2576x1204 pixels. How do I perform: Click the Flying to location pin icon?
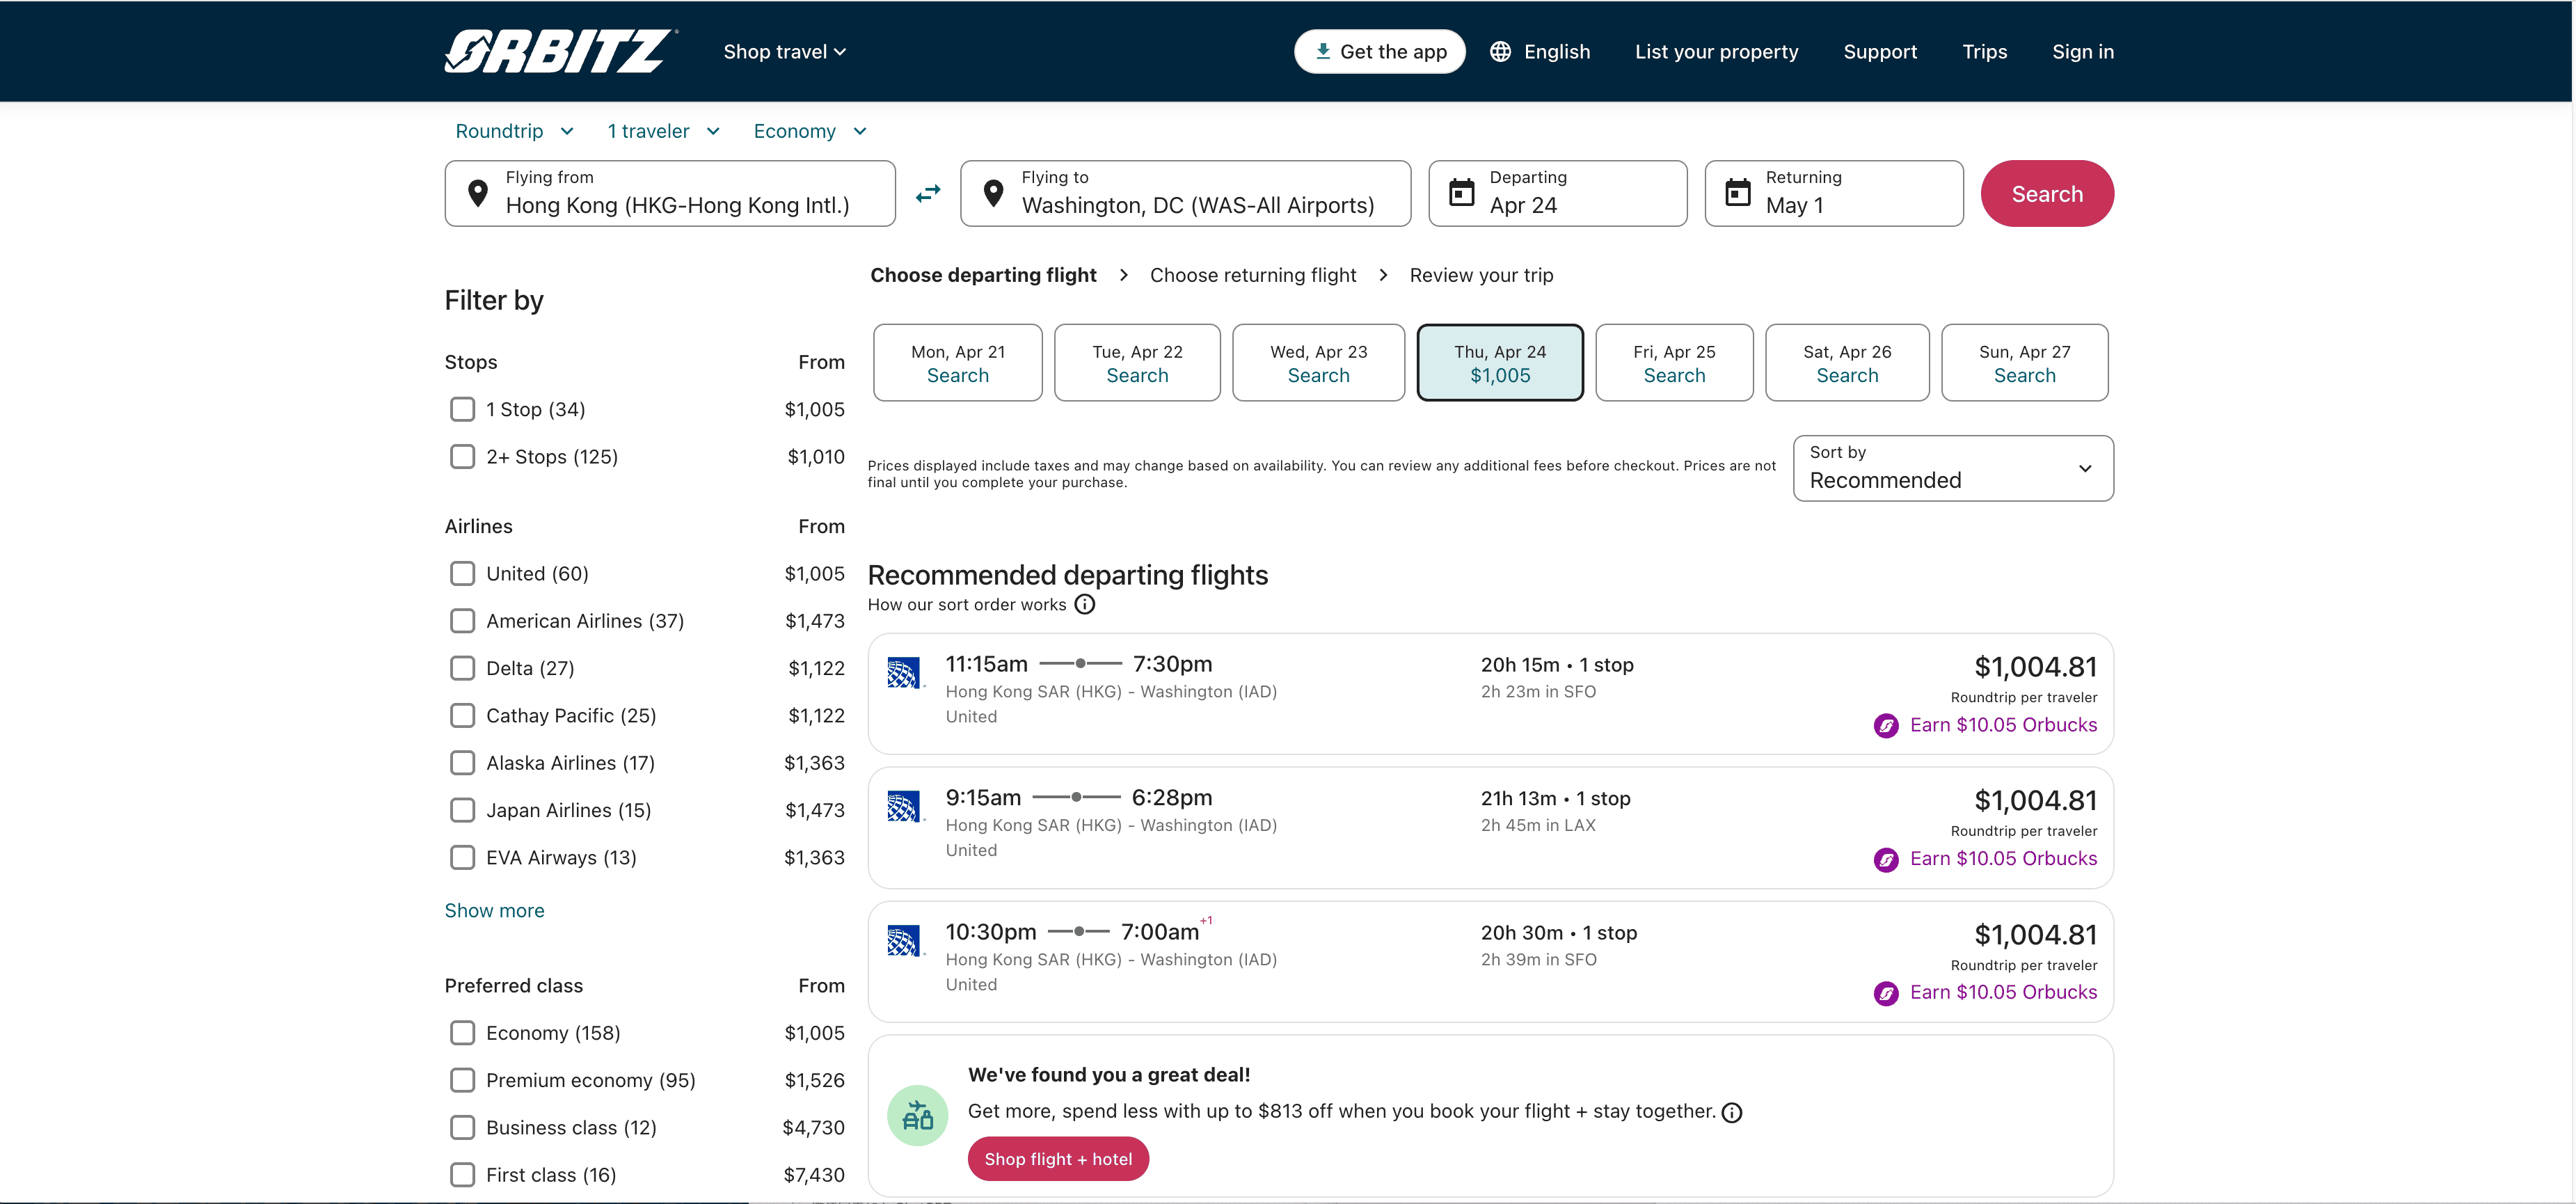pos(993,193)
